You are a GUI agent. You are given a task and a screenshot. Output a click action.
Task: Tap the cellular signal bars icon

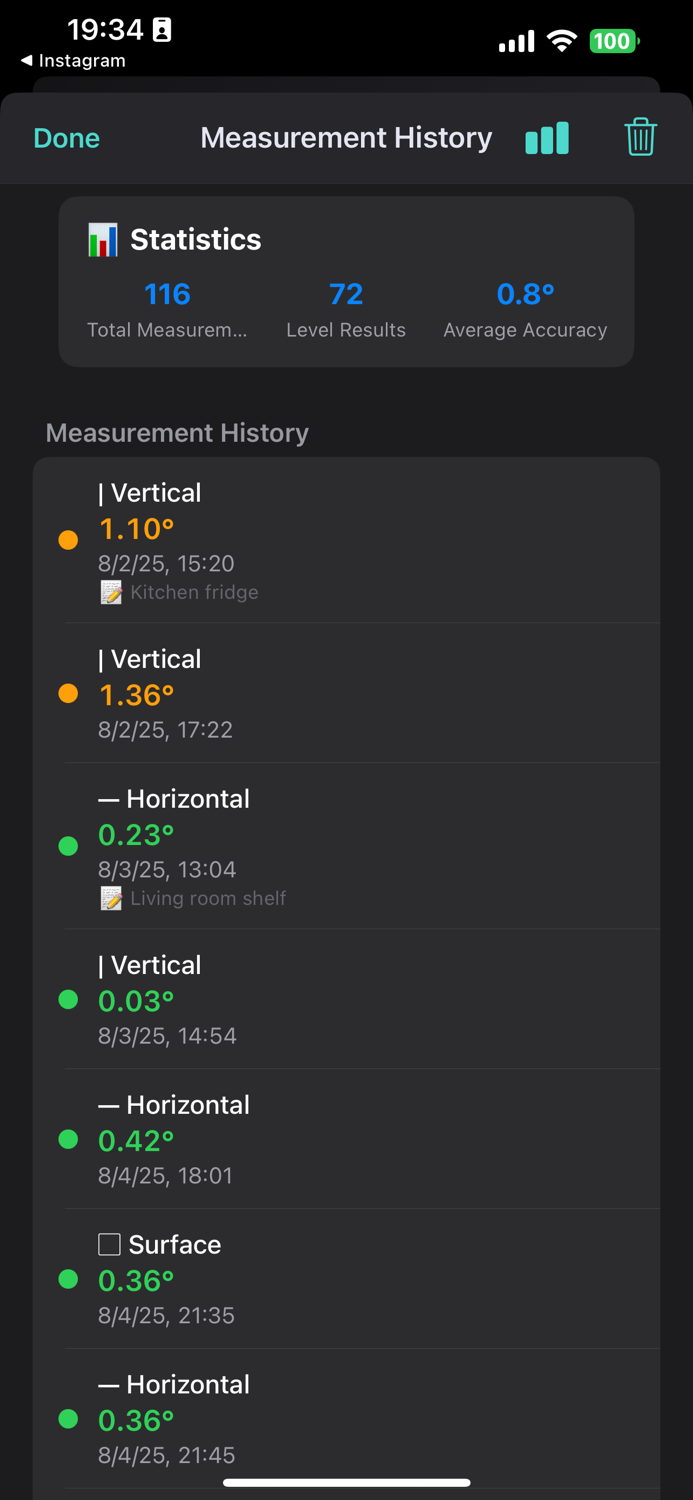click(516, 42)
